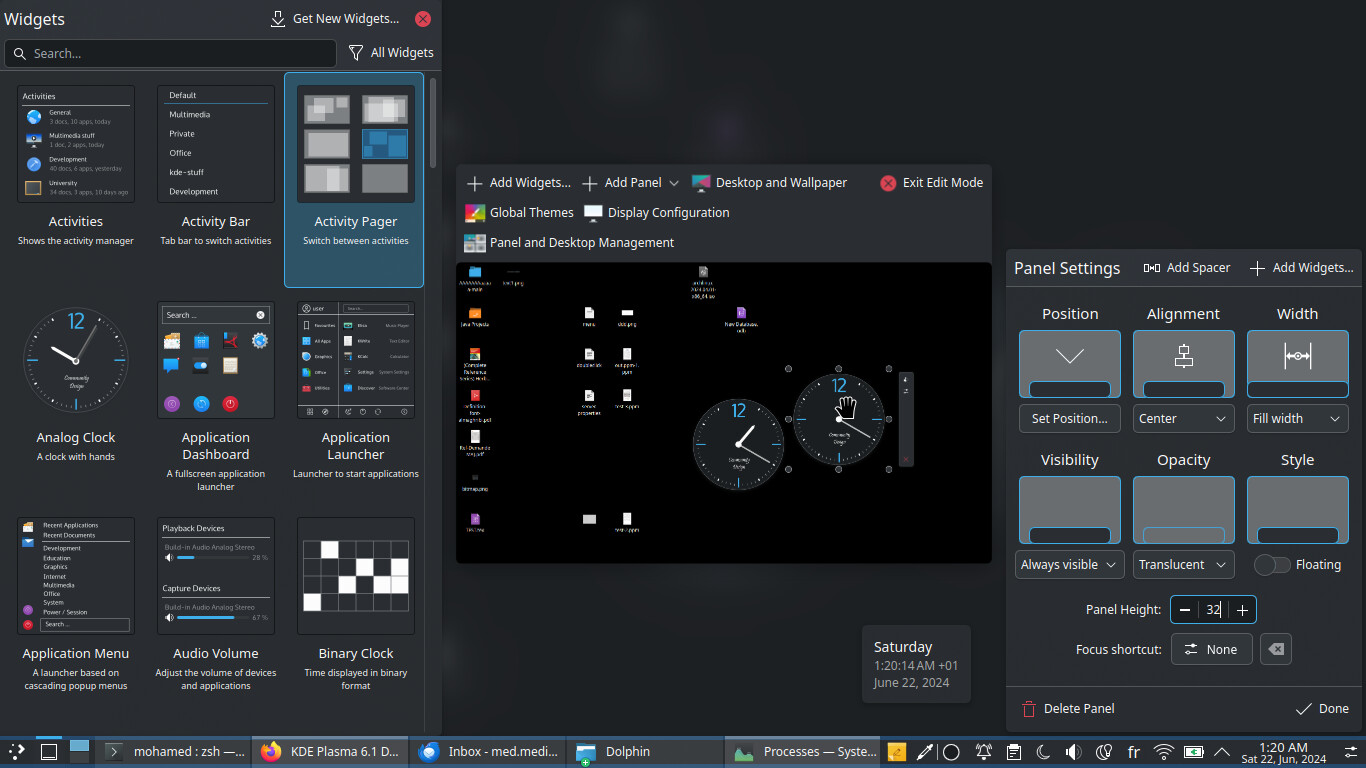Click the Alignment preview box
The image size is (1366, 768).
click(1184, 364)
